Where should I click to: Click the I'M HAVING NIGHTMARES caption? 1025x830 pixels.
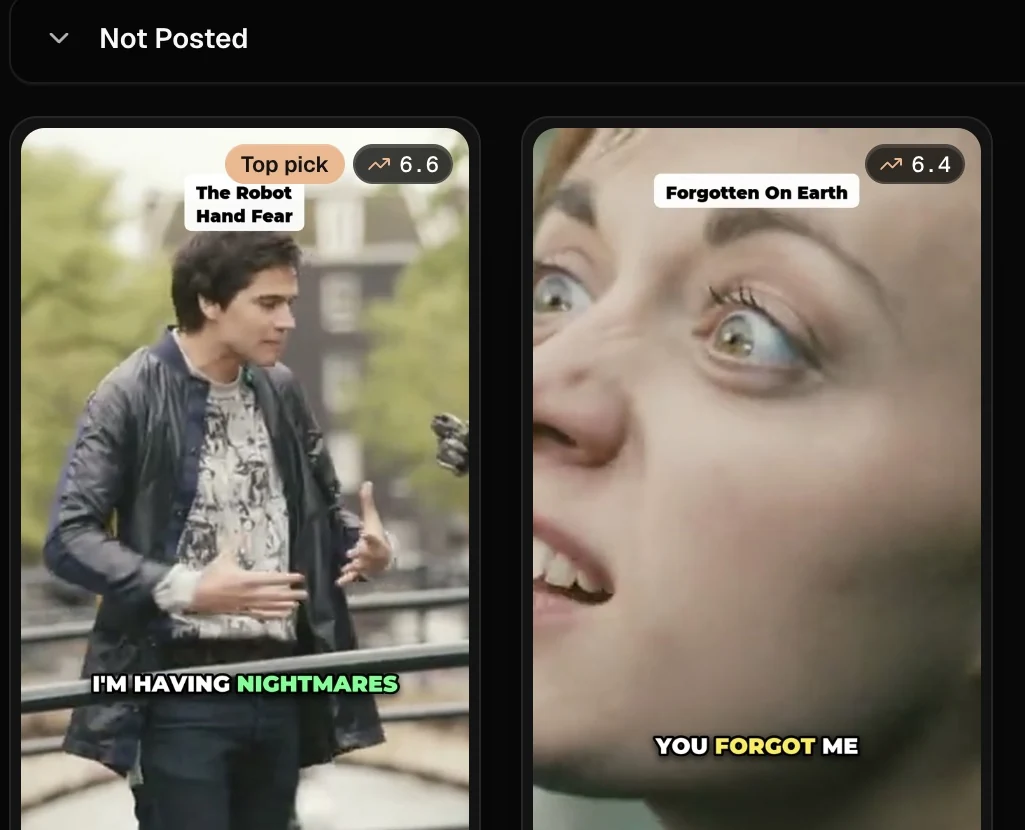coord(245,684)
